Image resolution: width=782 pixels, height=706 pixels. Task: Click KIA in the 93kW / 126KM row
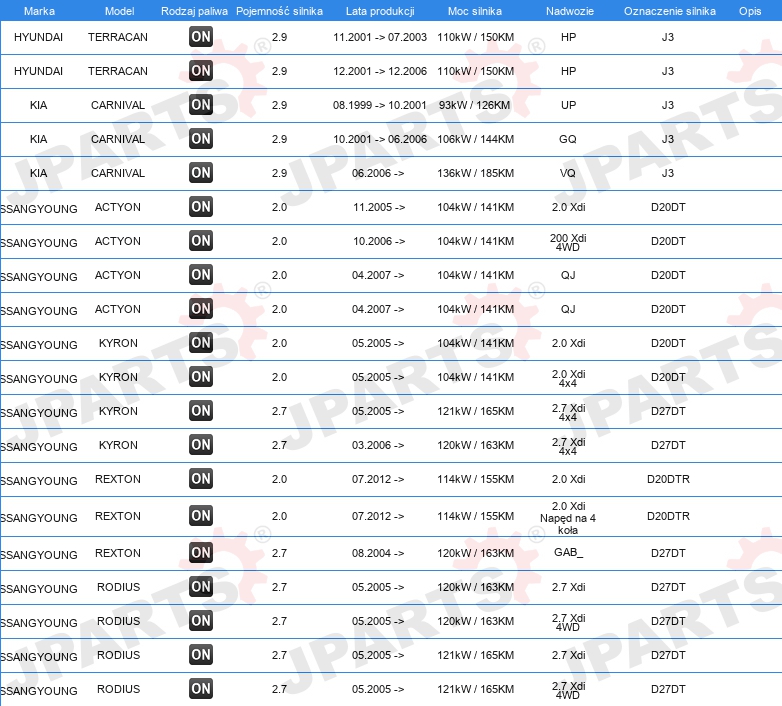(x=38, y=105)
